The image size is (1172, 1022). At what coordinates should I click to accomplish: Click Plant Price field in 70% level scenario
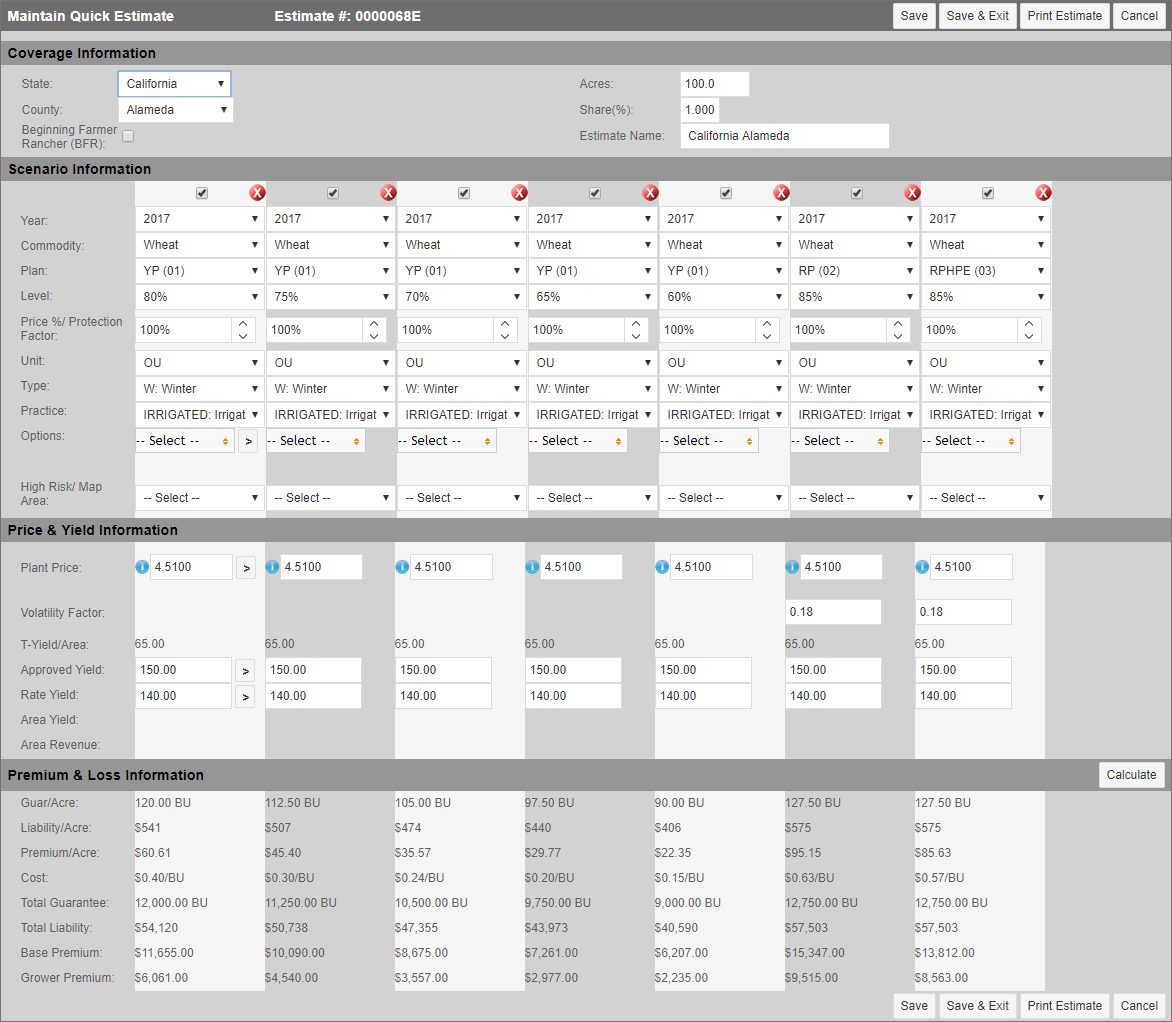tap(451, 567)
